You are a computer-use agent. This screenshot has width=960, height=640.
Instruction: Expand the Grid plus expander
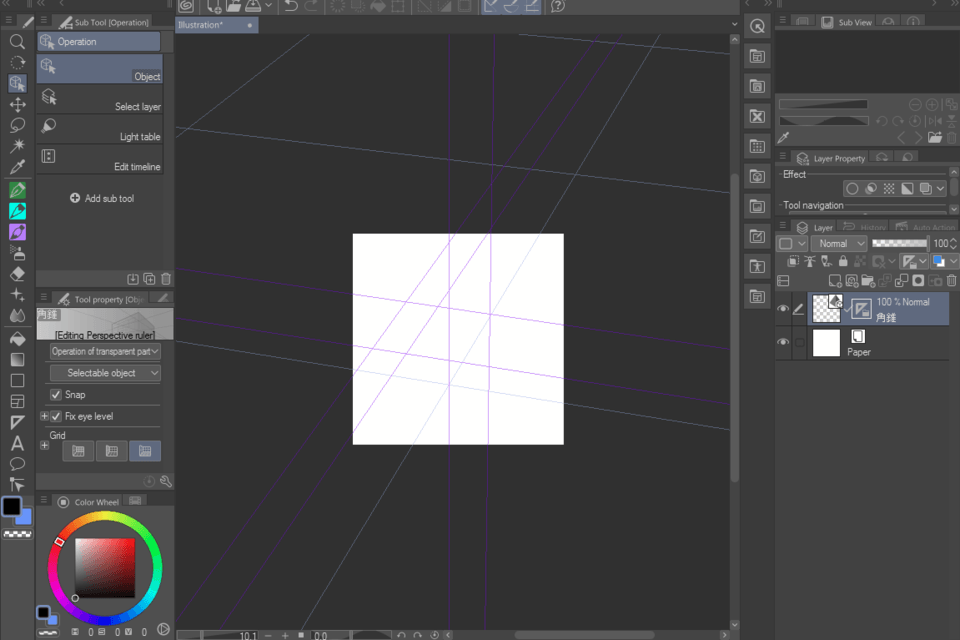(x=44, y=446)
